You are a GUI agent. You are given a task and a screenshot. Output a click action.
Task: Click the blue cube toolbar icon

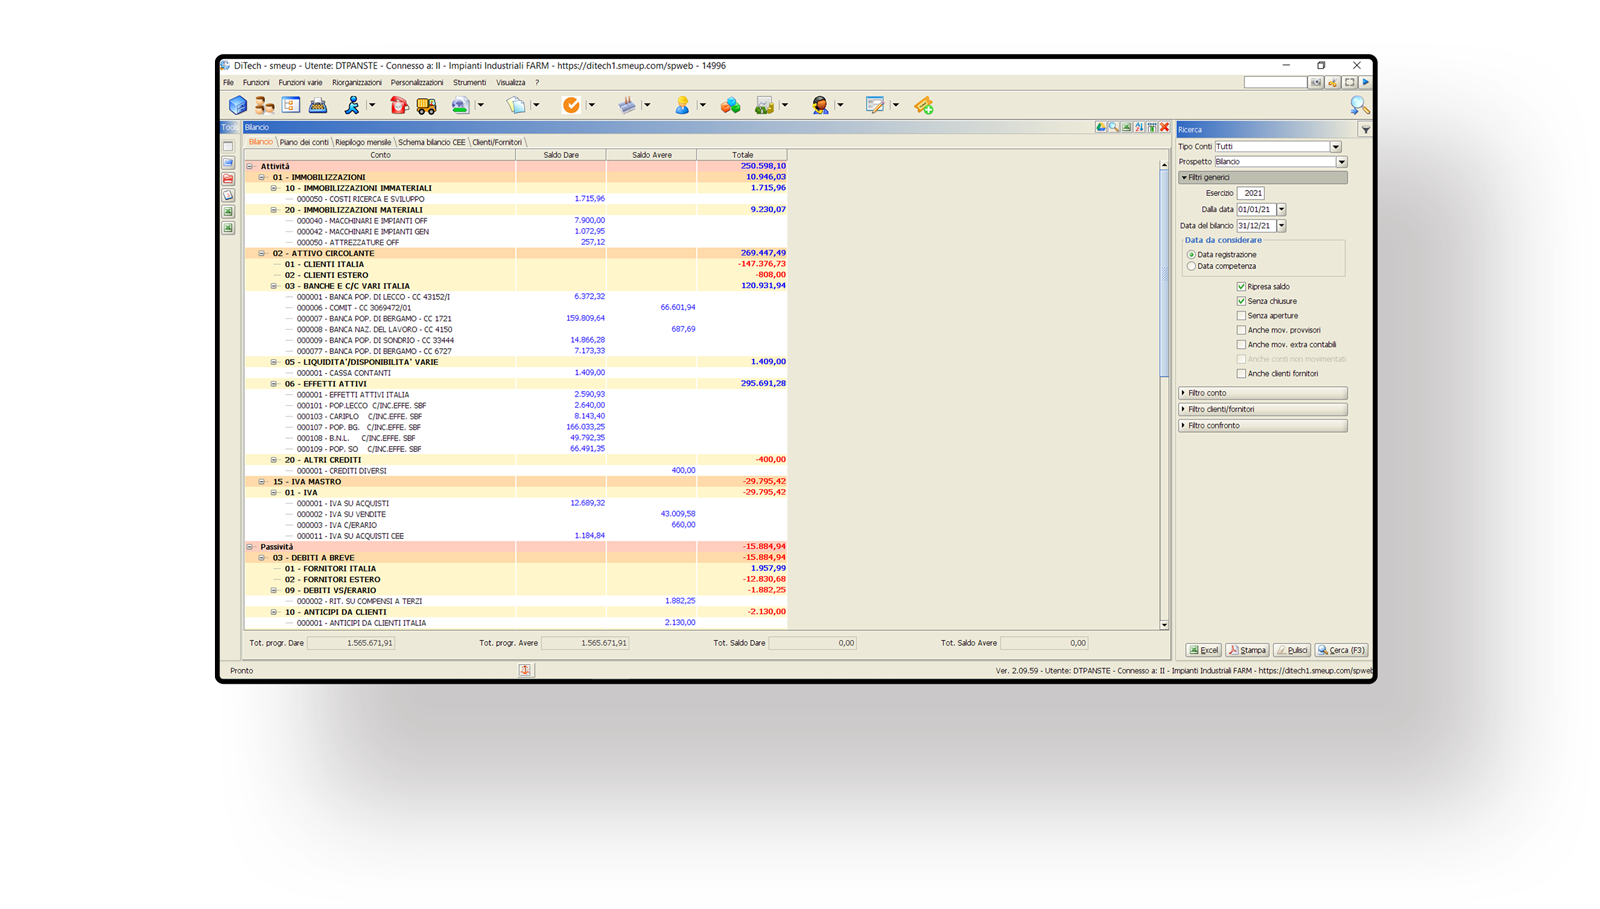pos(237,105)
